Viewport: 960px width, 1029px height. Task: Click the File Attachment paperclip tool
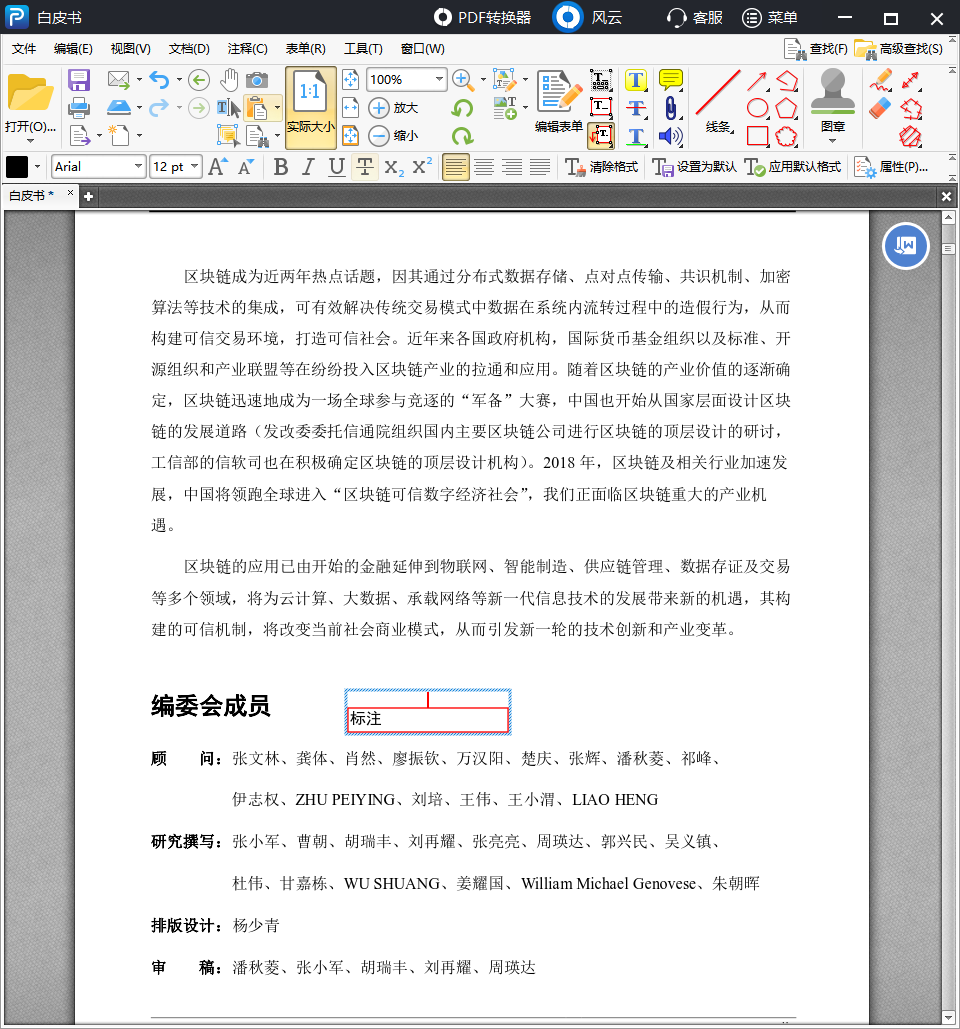tap(670, 108)
